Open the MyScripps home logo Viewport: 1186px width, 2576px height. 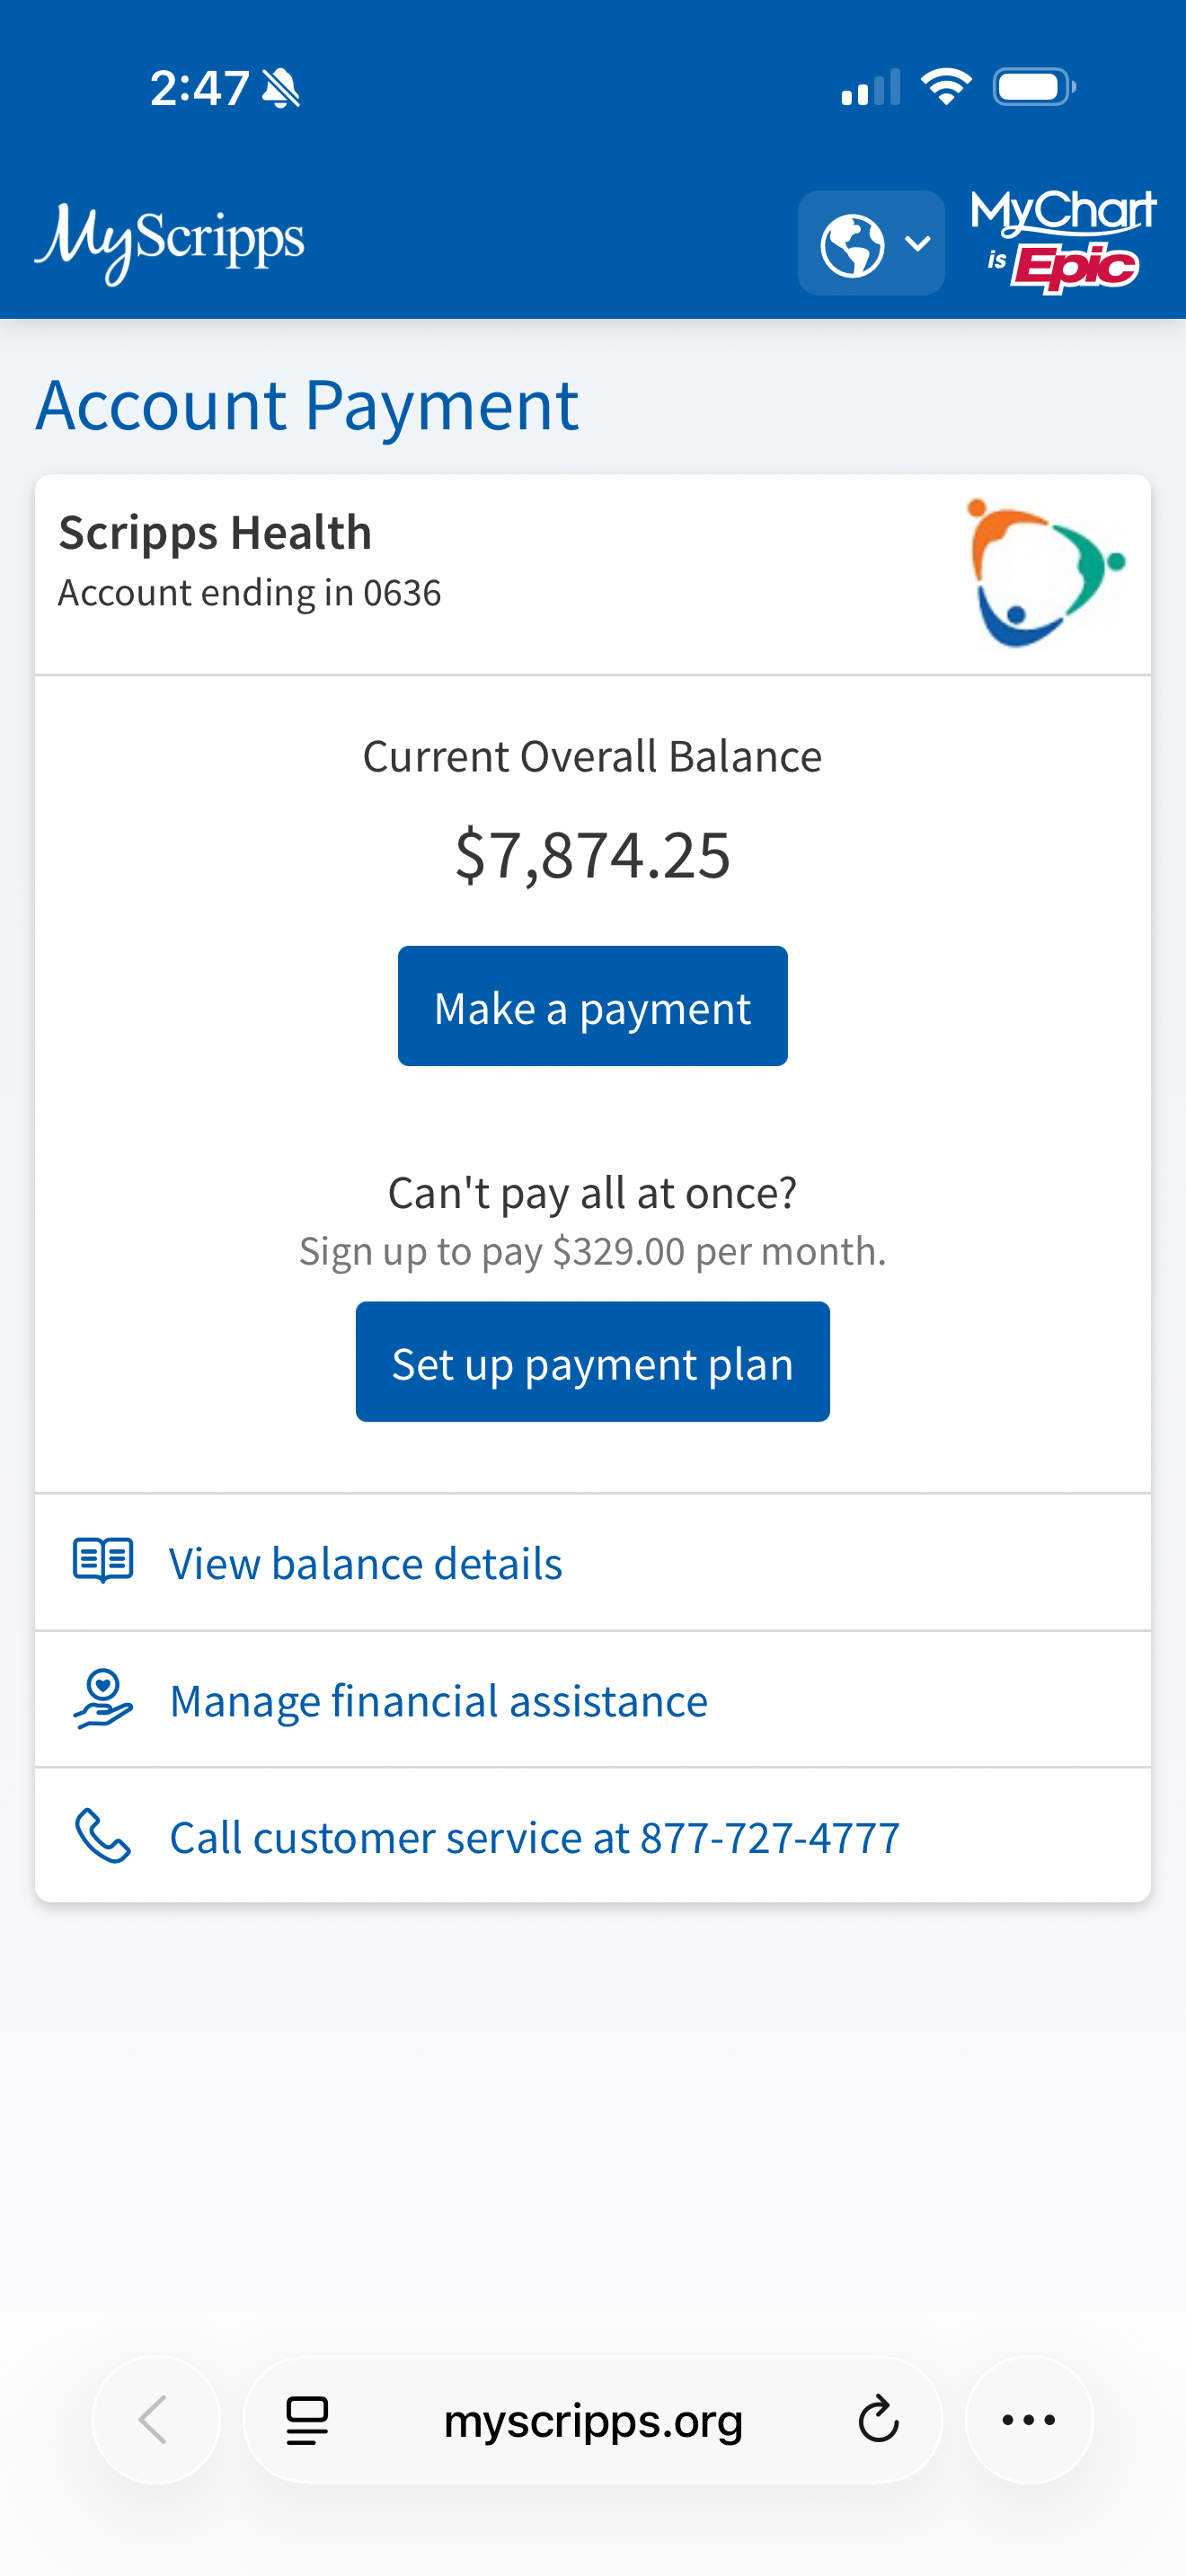169,243
